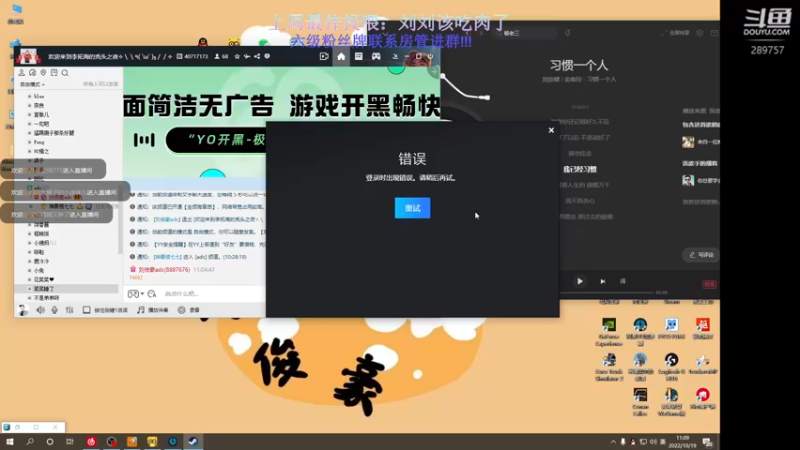Open the music player mail icon
Viewport: 800px width, 450px height.
(x=714, y=33)
